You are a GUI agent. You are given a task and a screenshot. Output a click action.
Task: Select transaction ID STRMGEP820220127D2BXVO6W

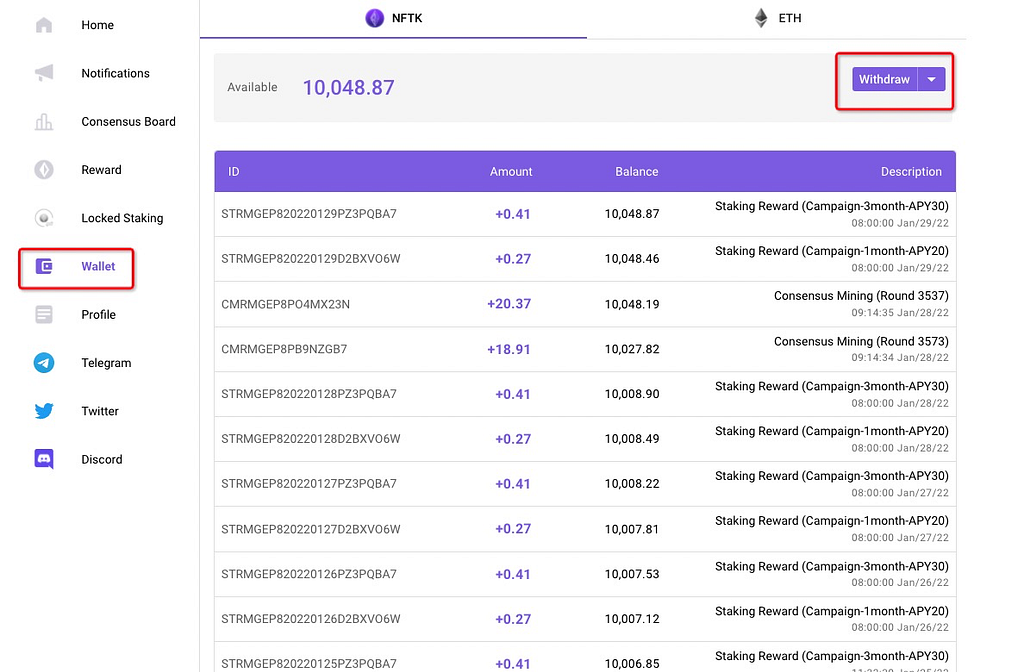coord(311,529)
